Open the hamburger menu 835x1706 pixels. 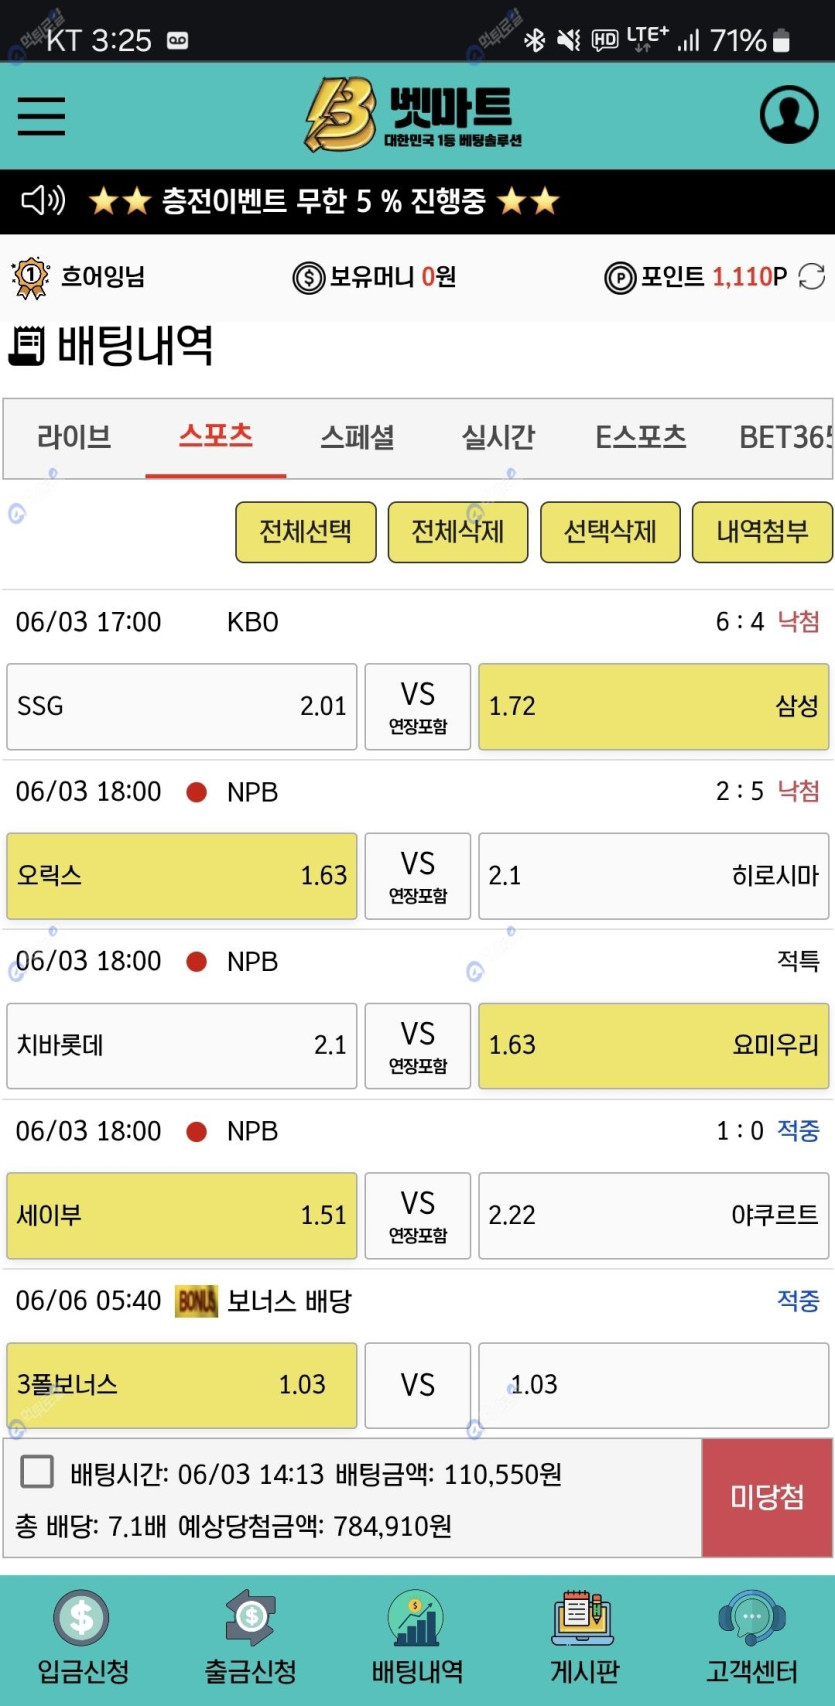[x=41, y=116]
